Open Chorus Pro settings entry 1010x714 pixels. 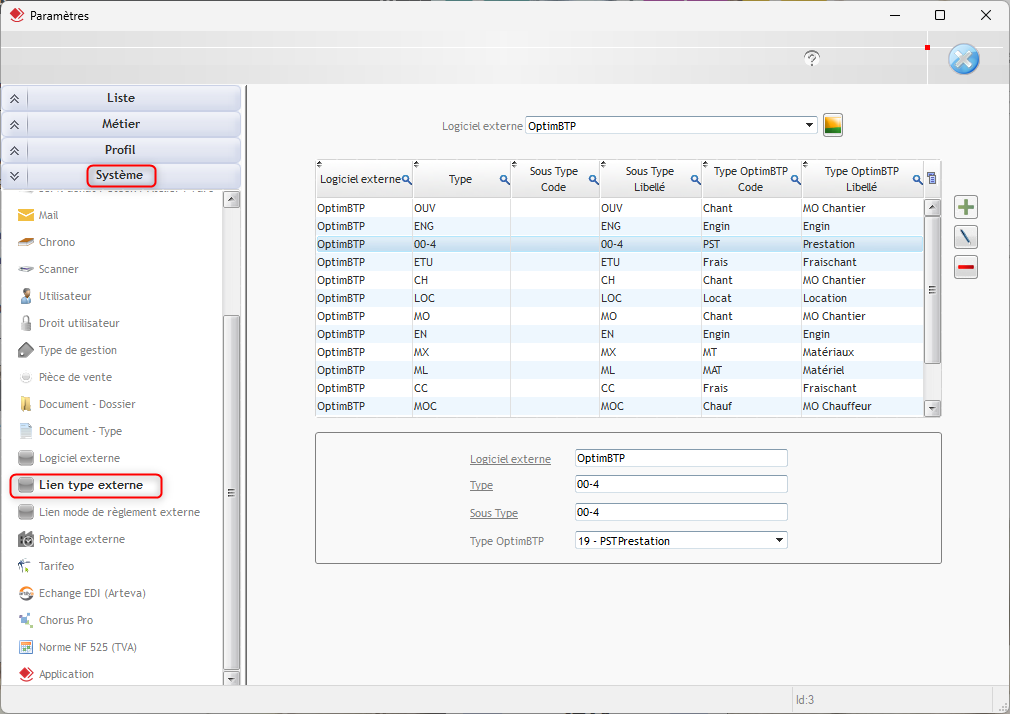66,620
